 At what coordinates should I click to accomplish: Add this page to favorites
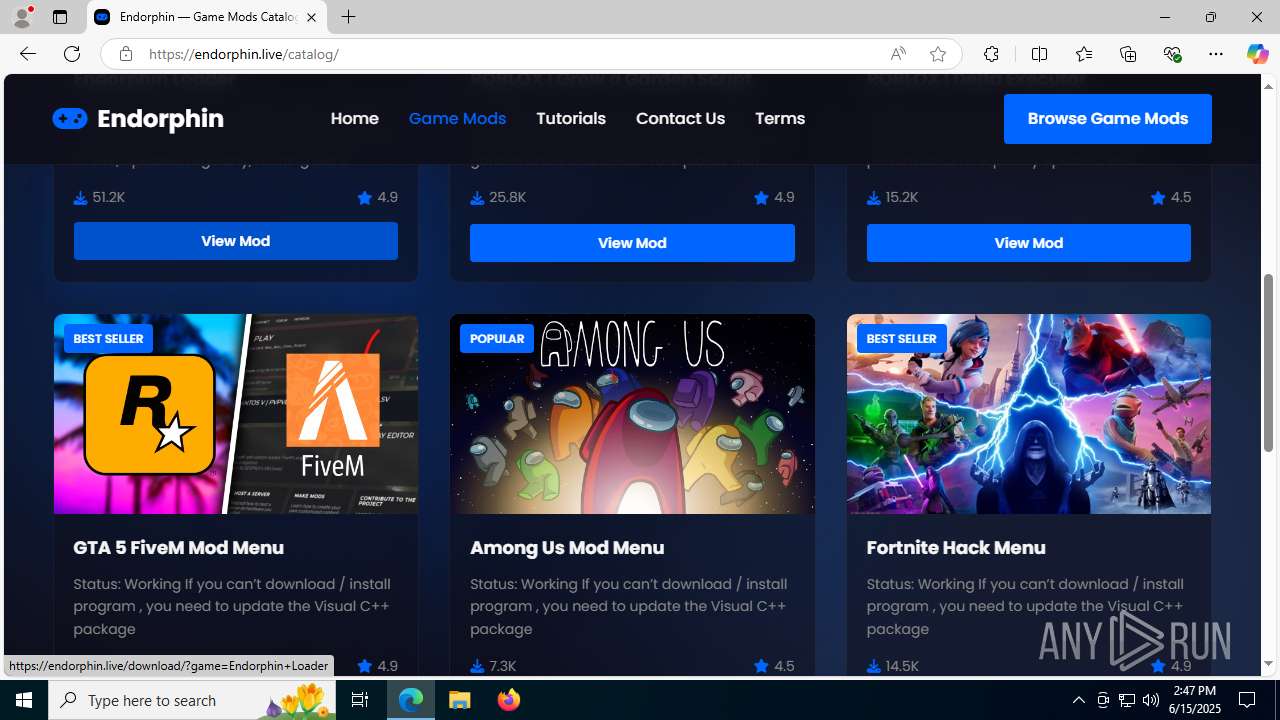coord(937,54)
